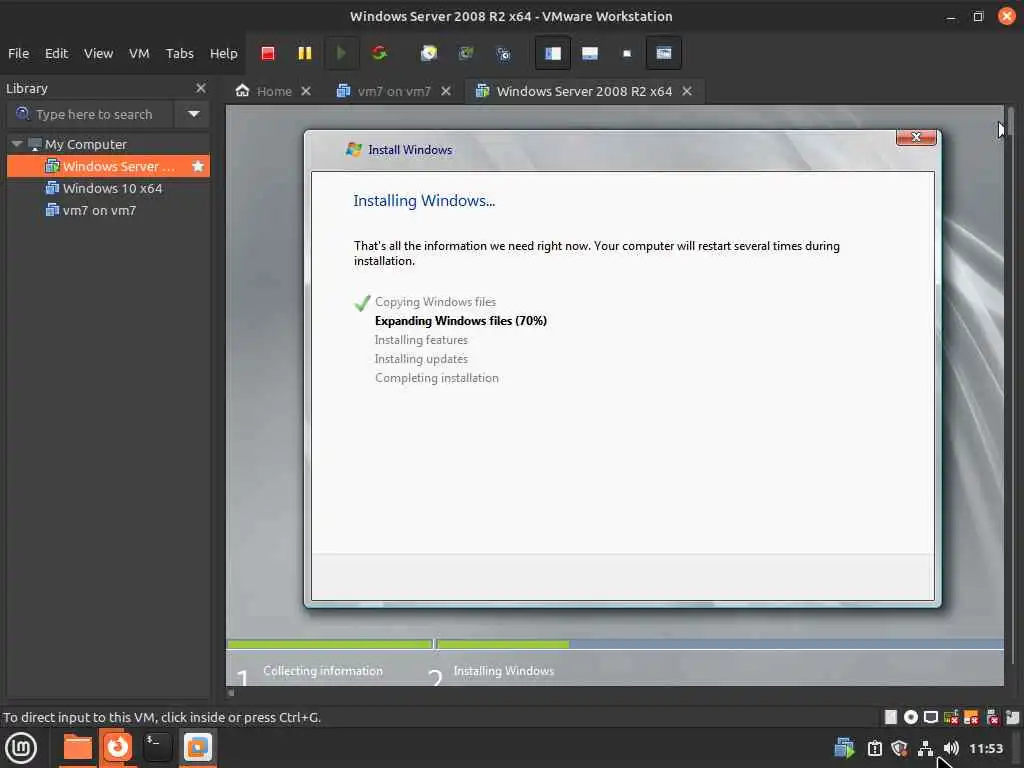Launch Firefox from the taskbar

click(118, 747)
